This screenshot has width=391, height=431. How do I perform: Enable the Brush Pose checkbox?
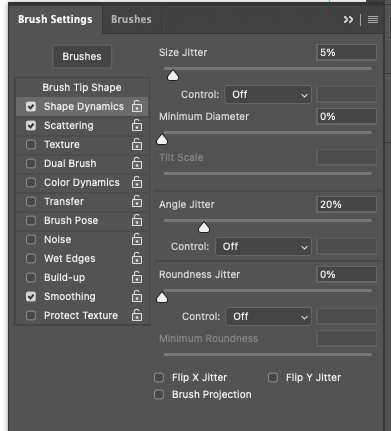[x=31, y=221]
